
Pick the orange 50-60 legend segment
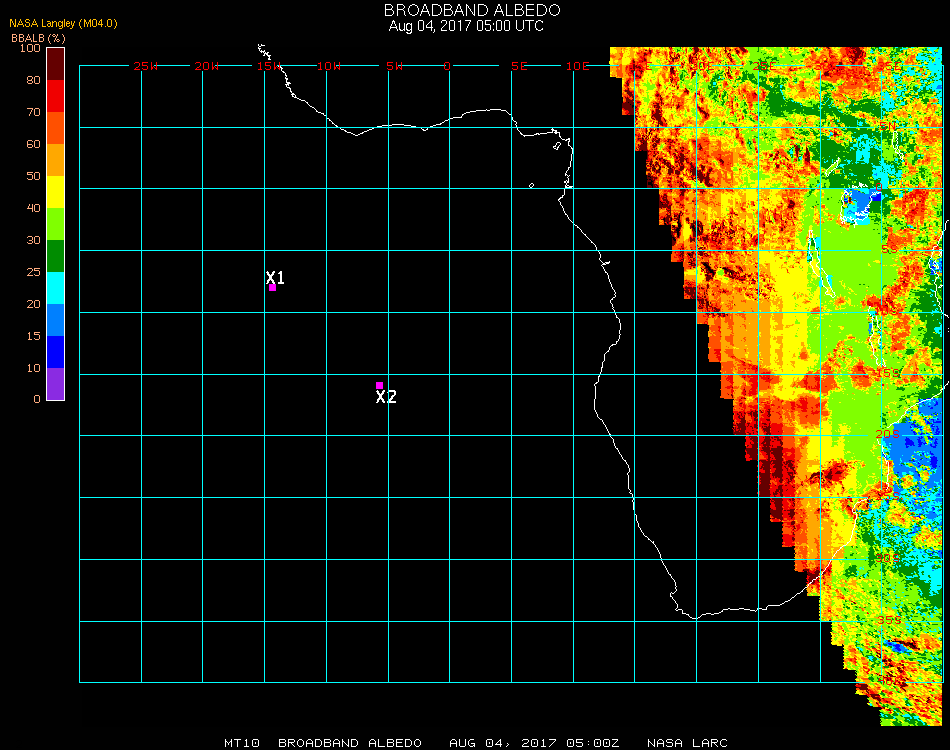point(55,160)
